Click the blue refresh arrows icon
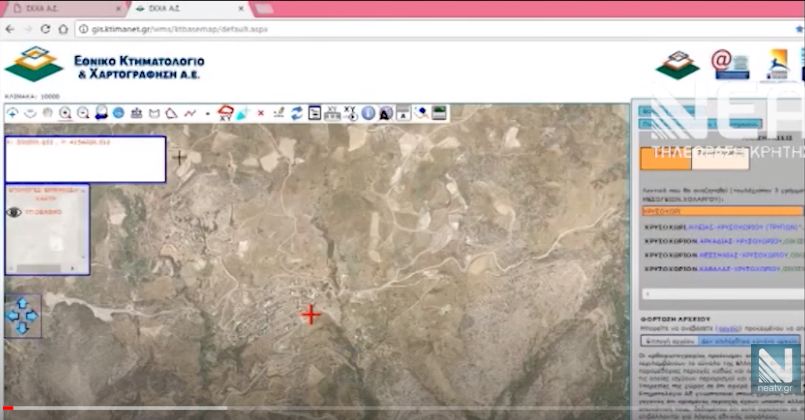805x420 pixels. (x=297, y=113)
